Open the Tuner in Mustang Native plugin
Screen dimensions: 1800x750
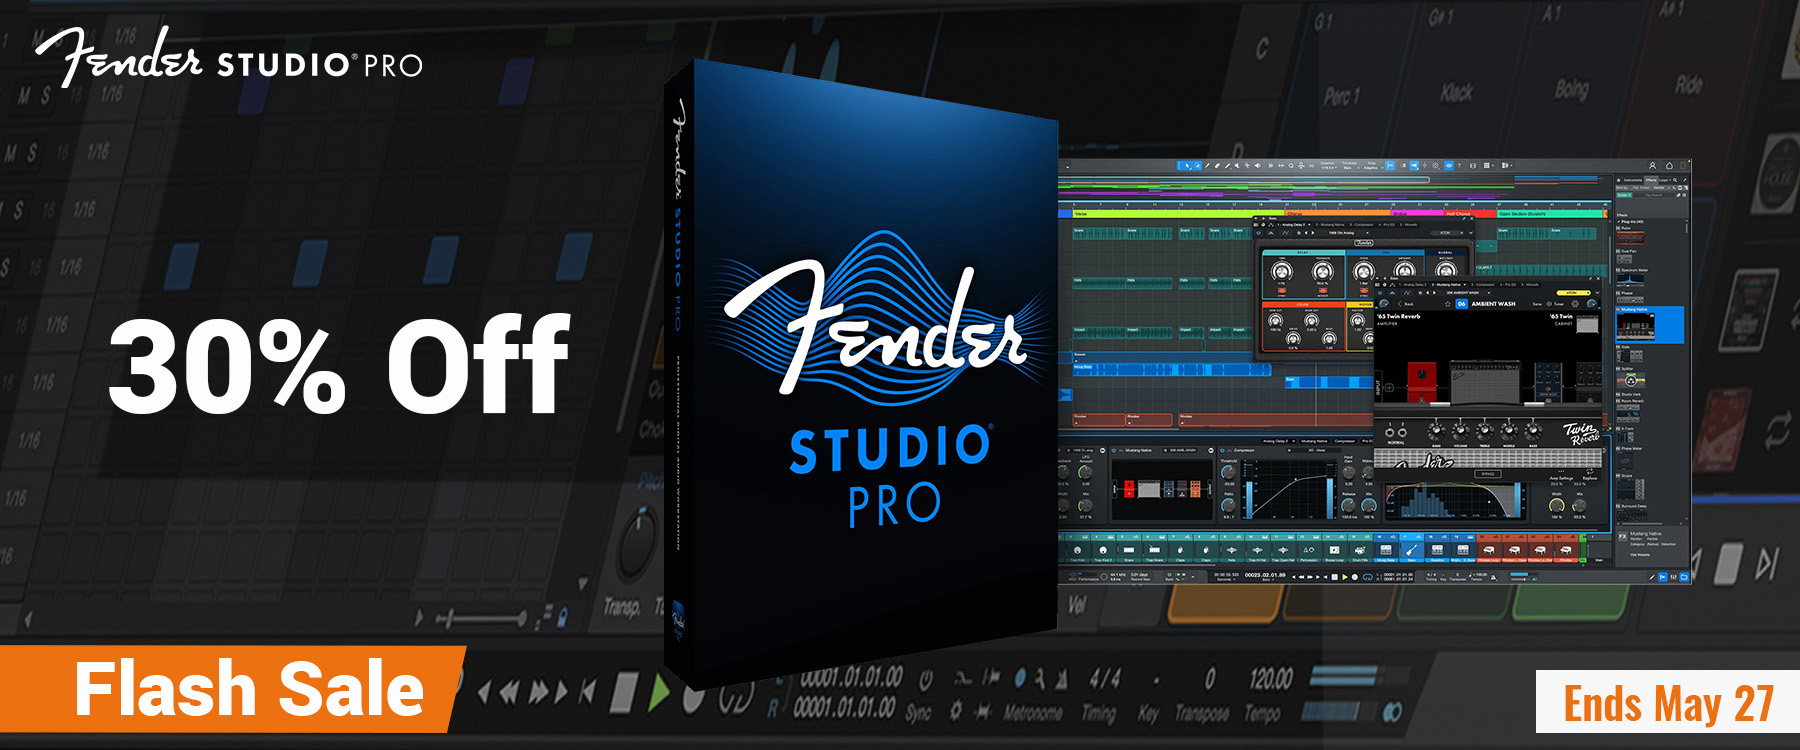click(1554, 304)
